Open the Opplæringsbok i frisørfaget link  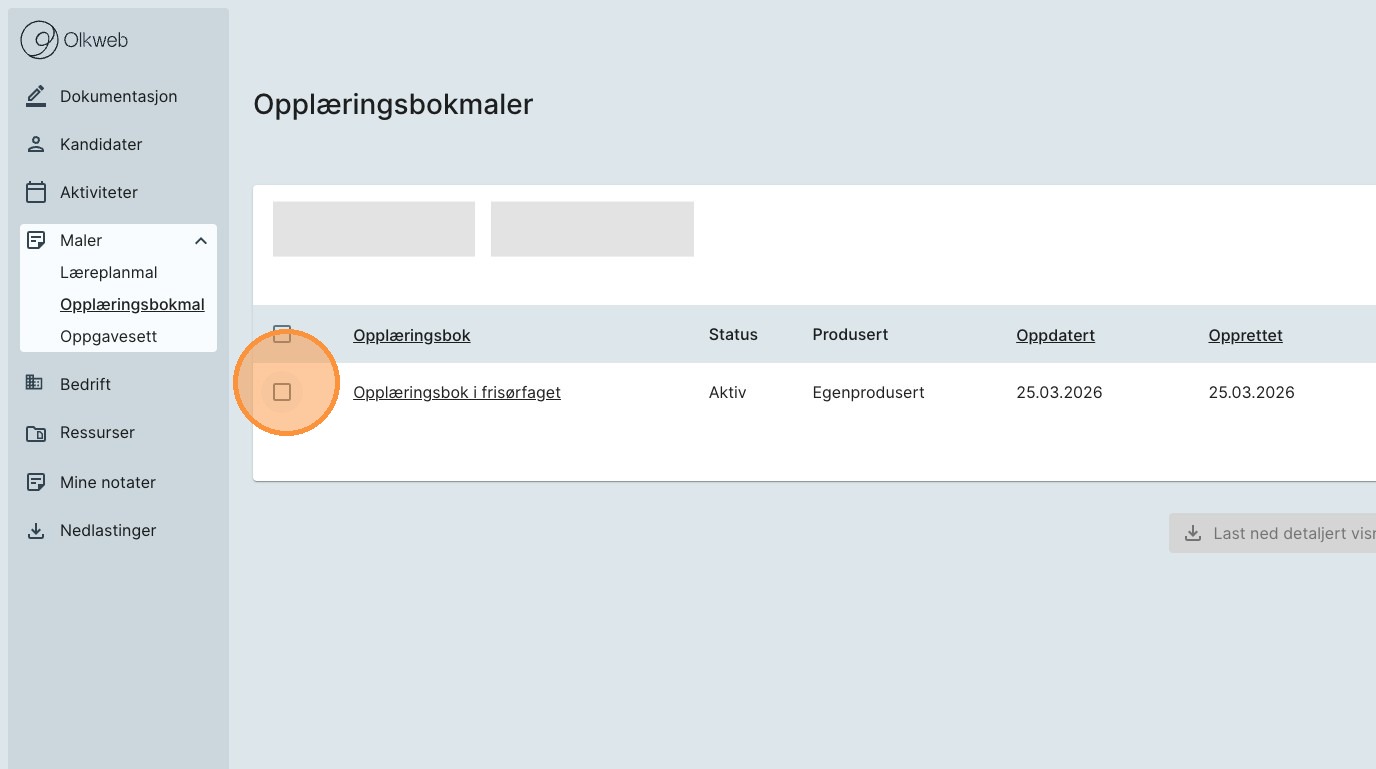456,392
